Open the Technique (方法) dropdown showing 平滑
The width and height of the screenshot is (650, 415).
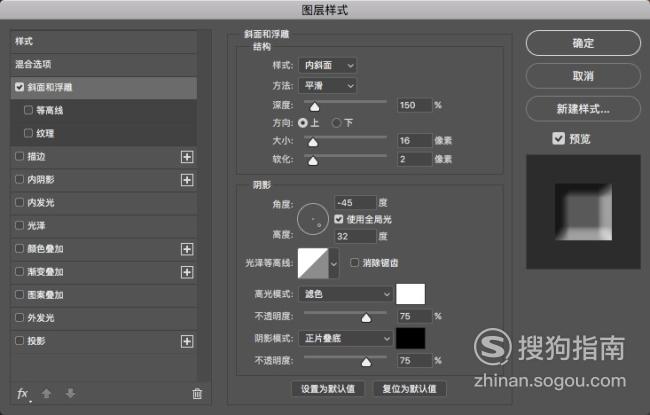327,86
